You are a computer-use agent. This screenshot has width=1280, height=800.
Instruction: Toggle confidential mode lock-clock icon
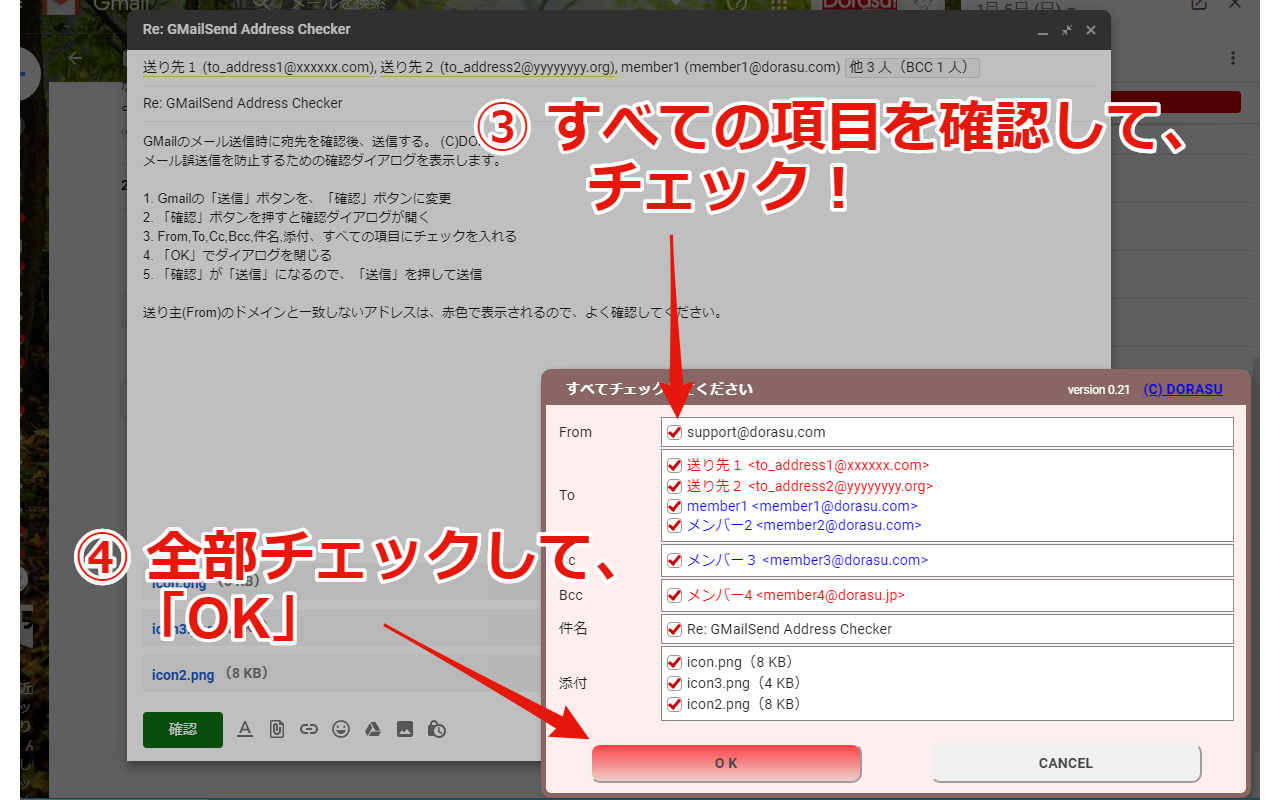click(x=437, y=730)
